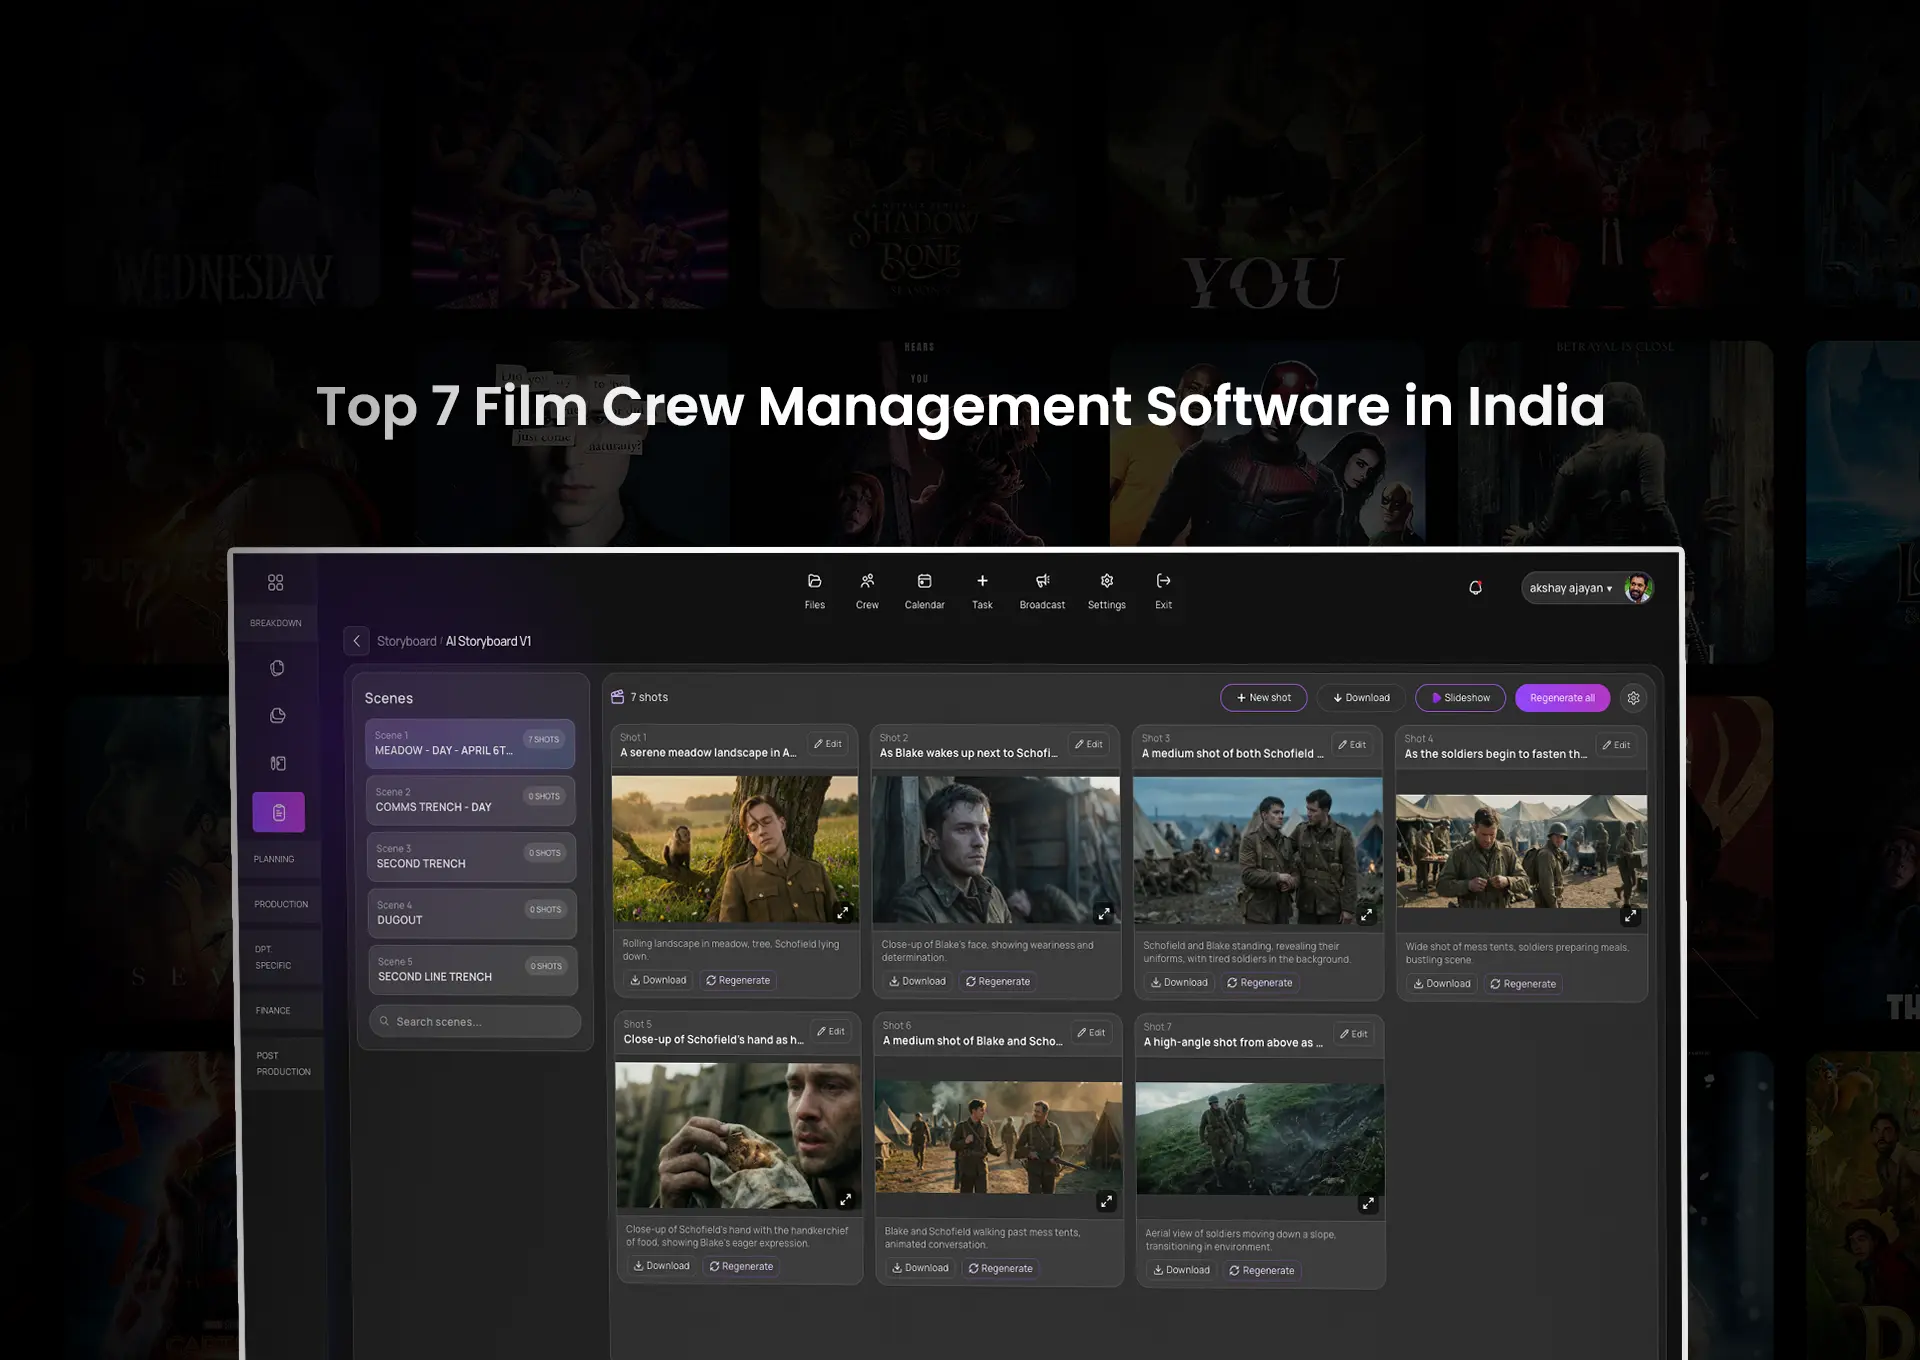Click the Regenerate all button

(1562, 698)
